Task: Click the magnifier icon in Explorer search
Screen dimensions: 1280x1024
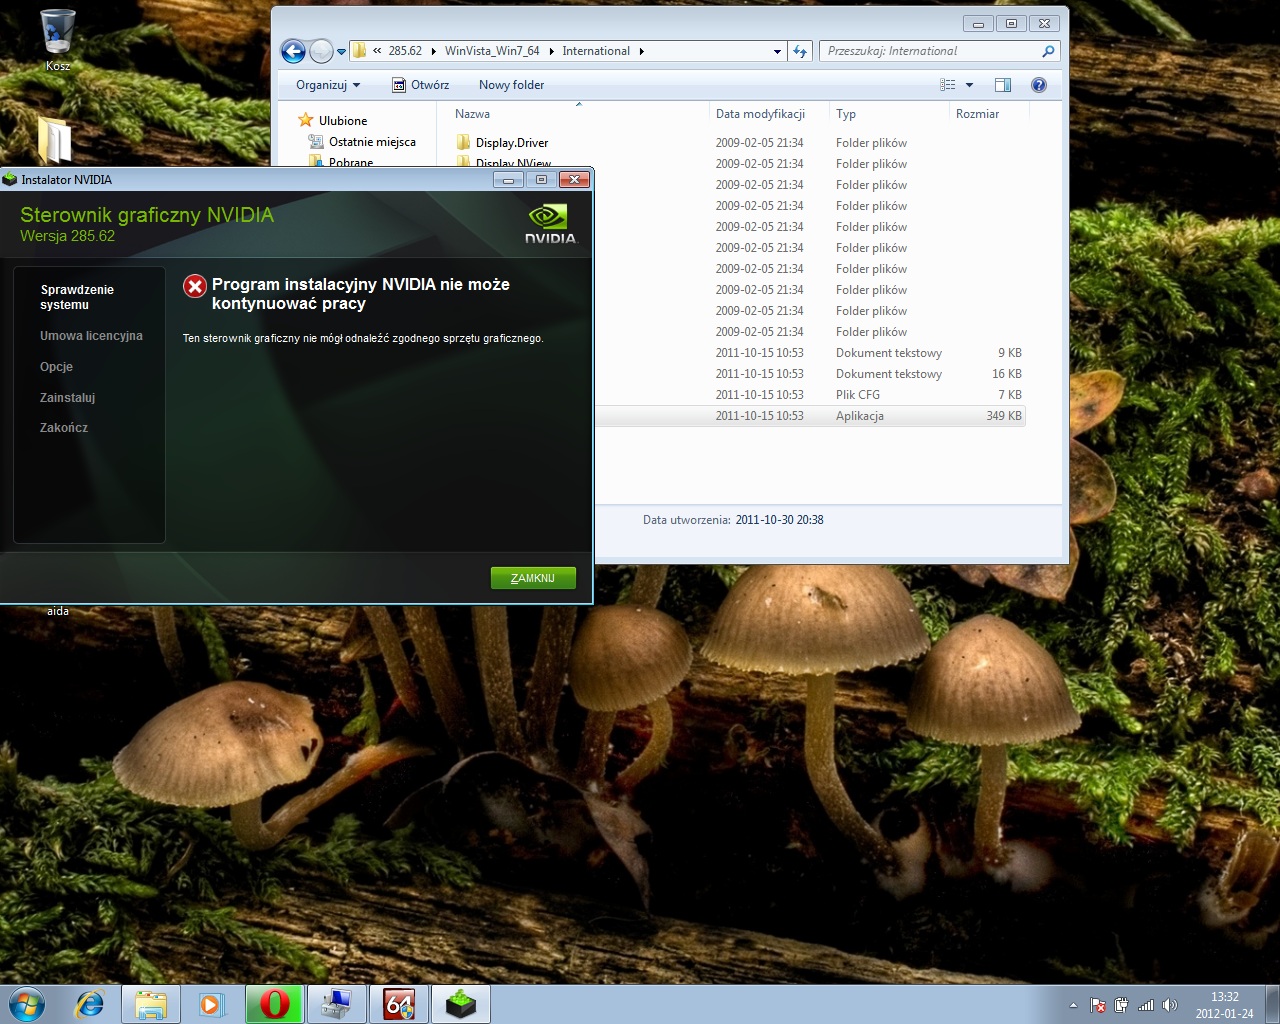Action: (1048, 51)
